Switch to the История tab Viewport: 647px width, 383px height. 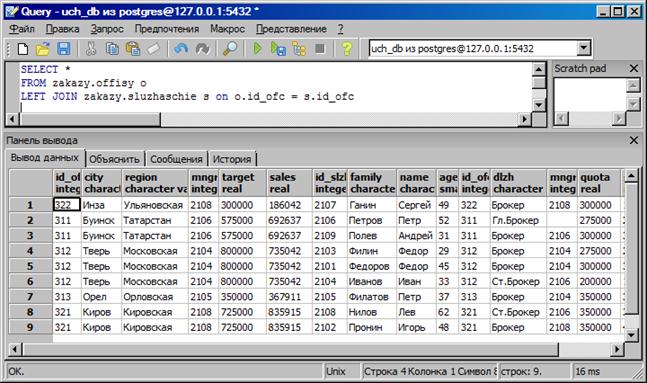[x=232, y=159]
